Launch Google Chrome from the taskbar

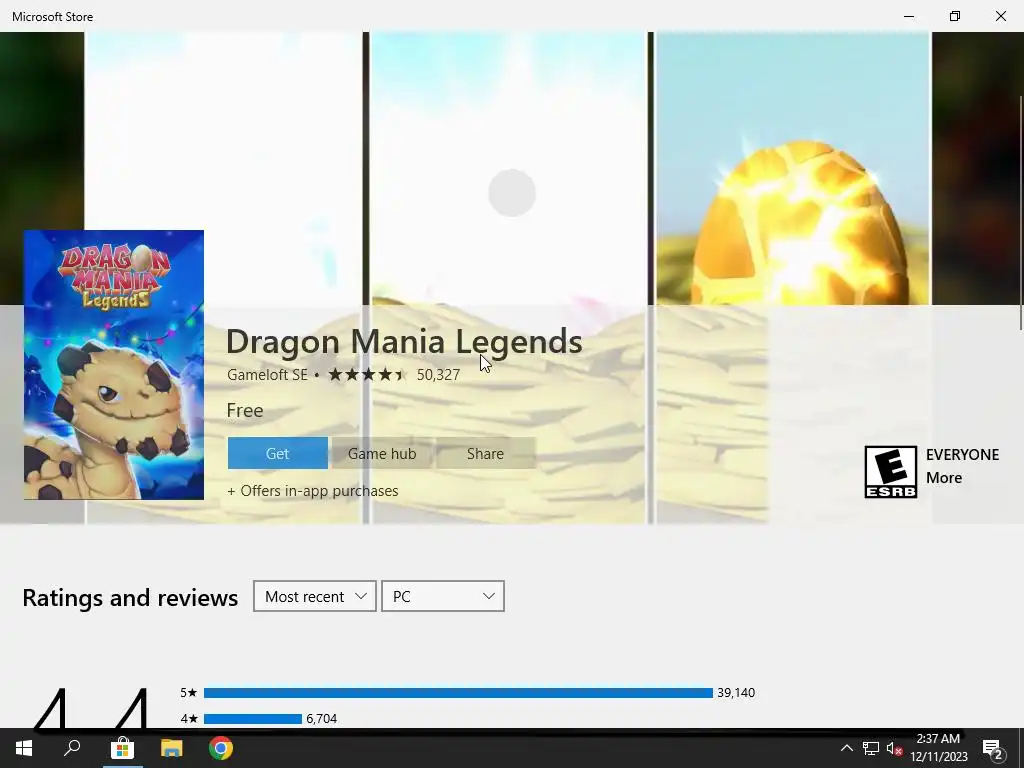tap(221, 748)
